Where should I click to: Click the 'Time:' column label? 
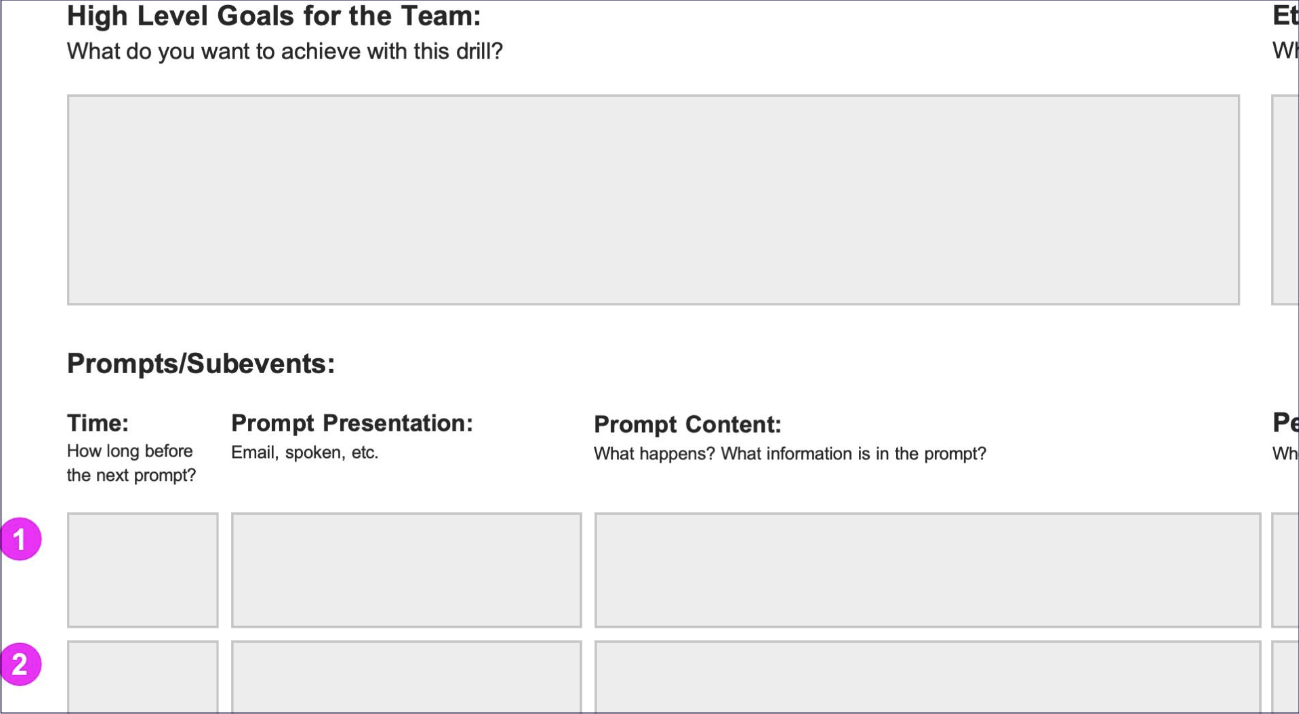(98, 423)
